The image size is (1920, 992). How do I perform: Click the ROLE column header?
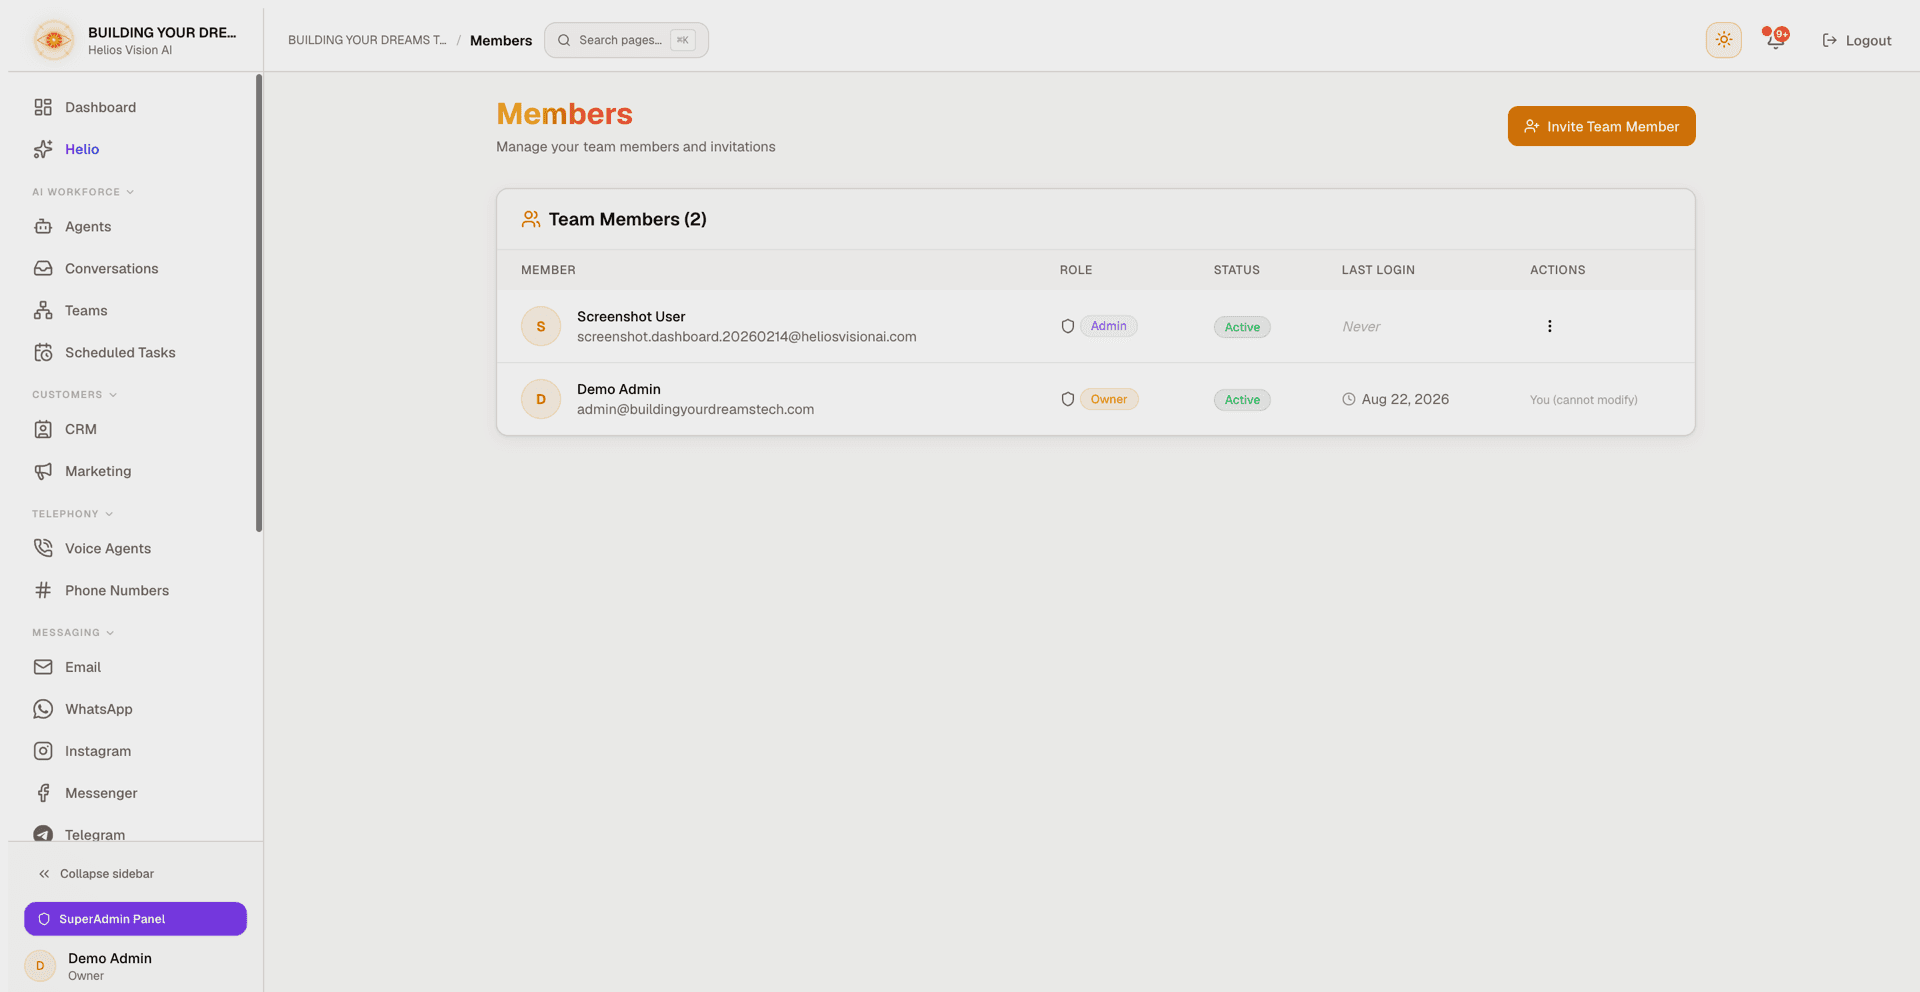point(1076,270)
